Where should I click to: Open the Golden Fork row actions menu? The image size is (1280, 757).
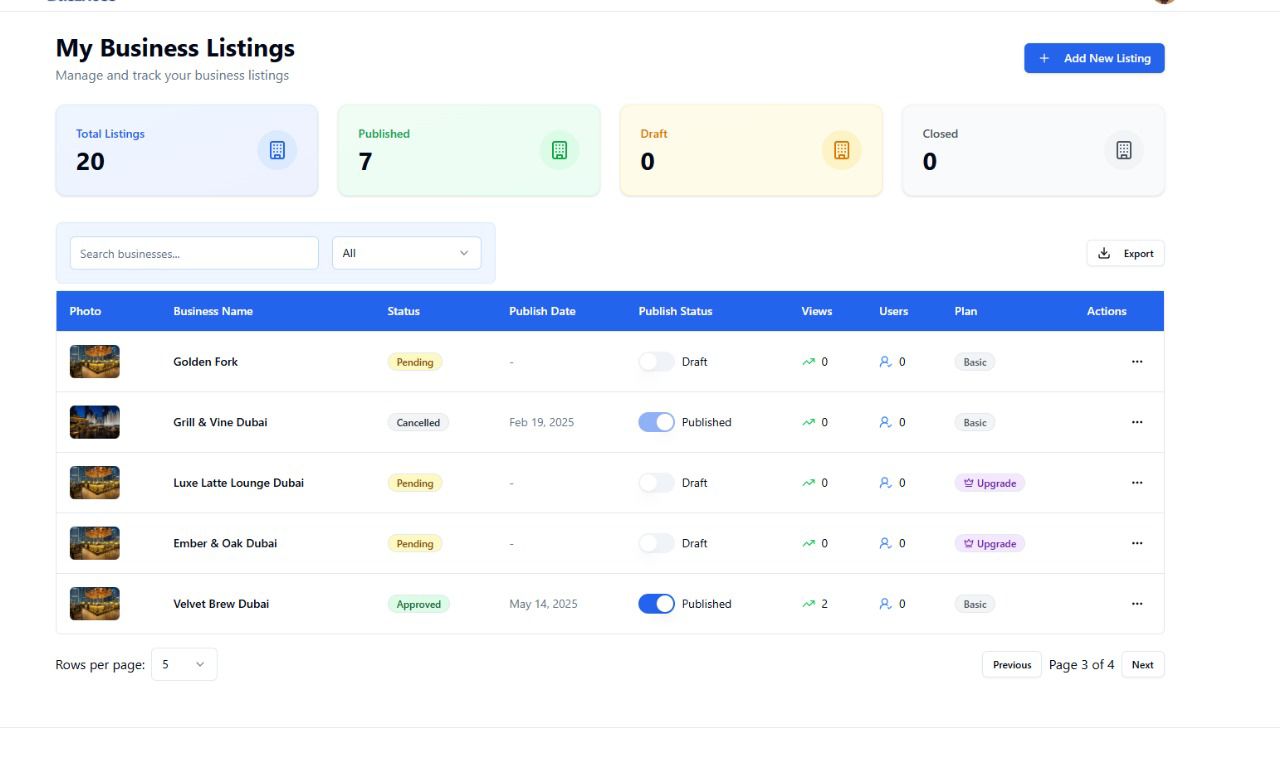coord(1137,362)
